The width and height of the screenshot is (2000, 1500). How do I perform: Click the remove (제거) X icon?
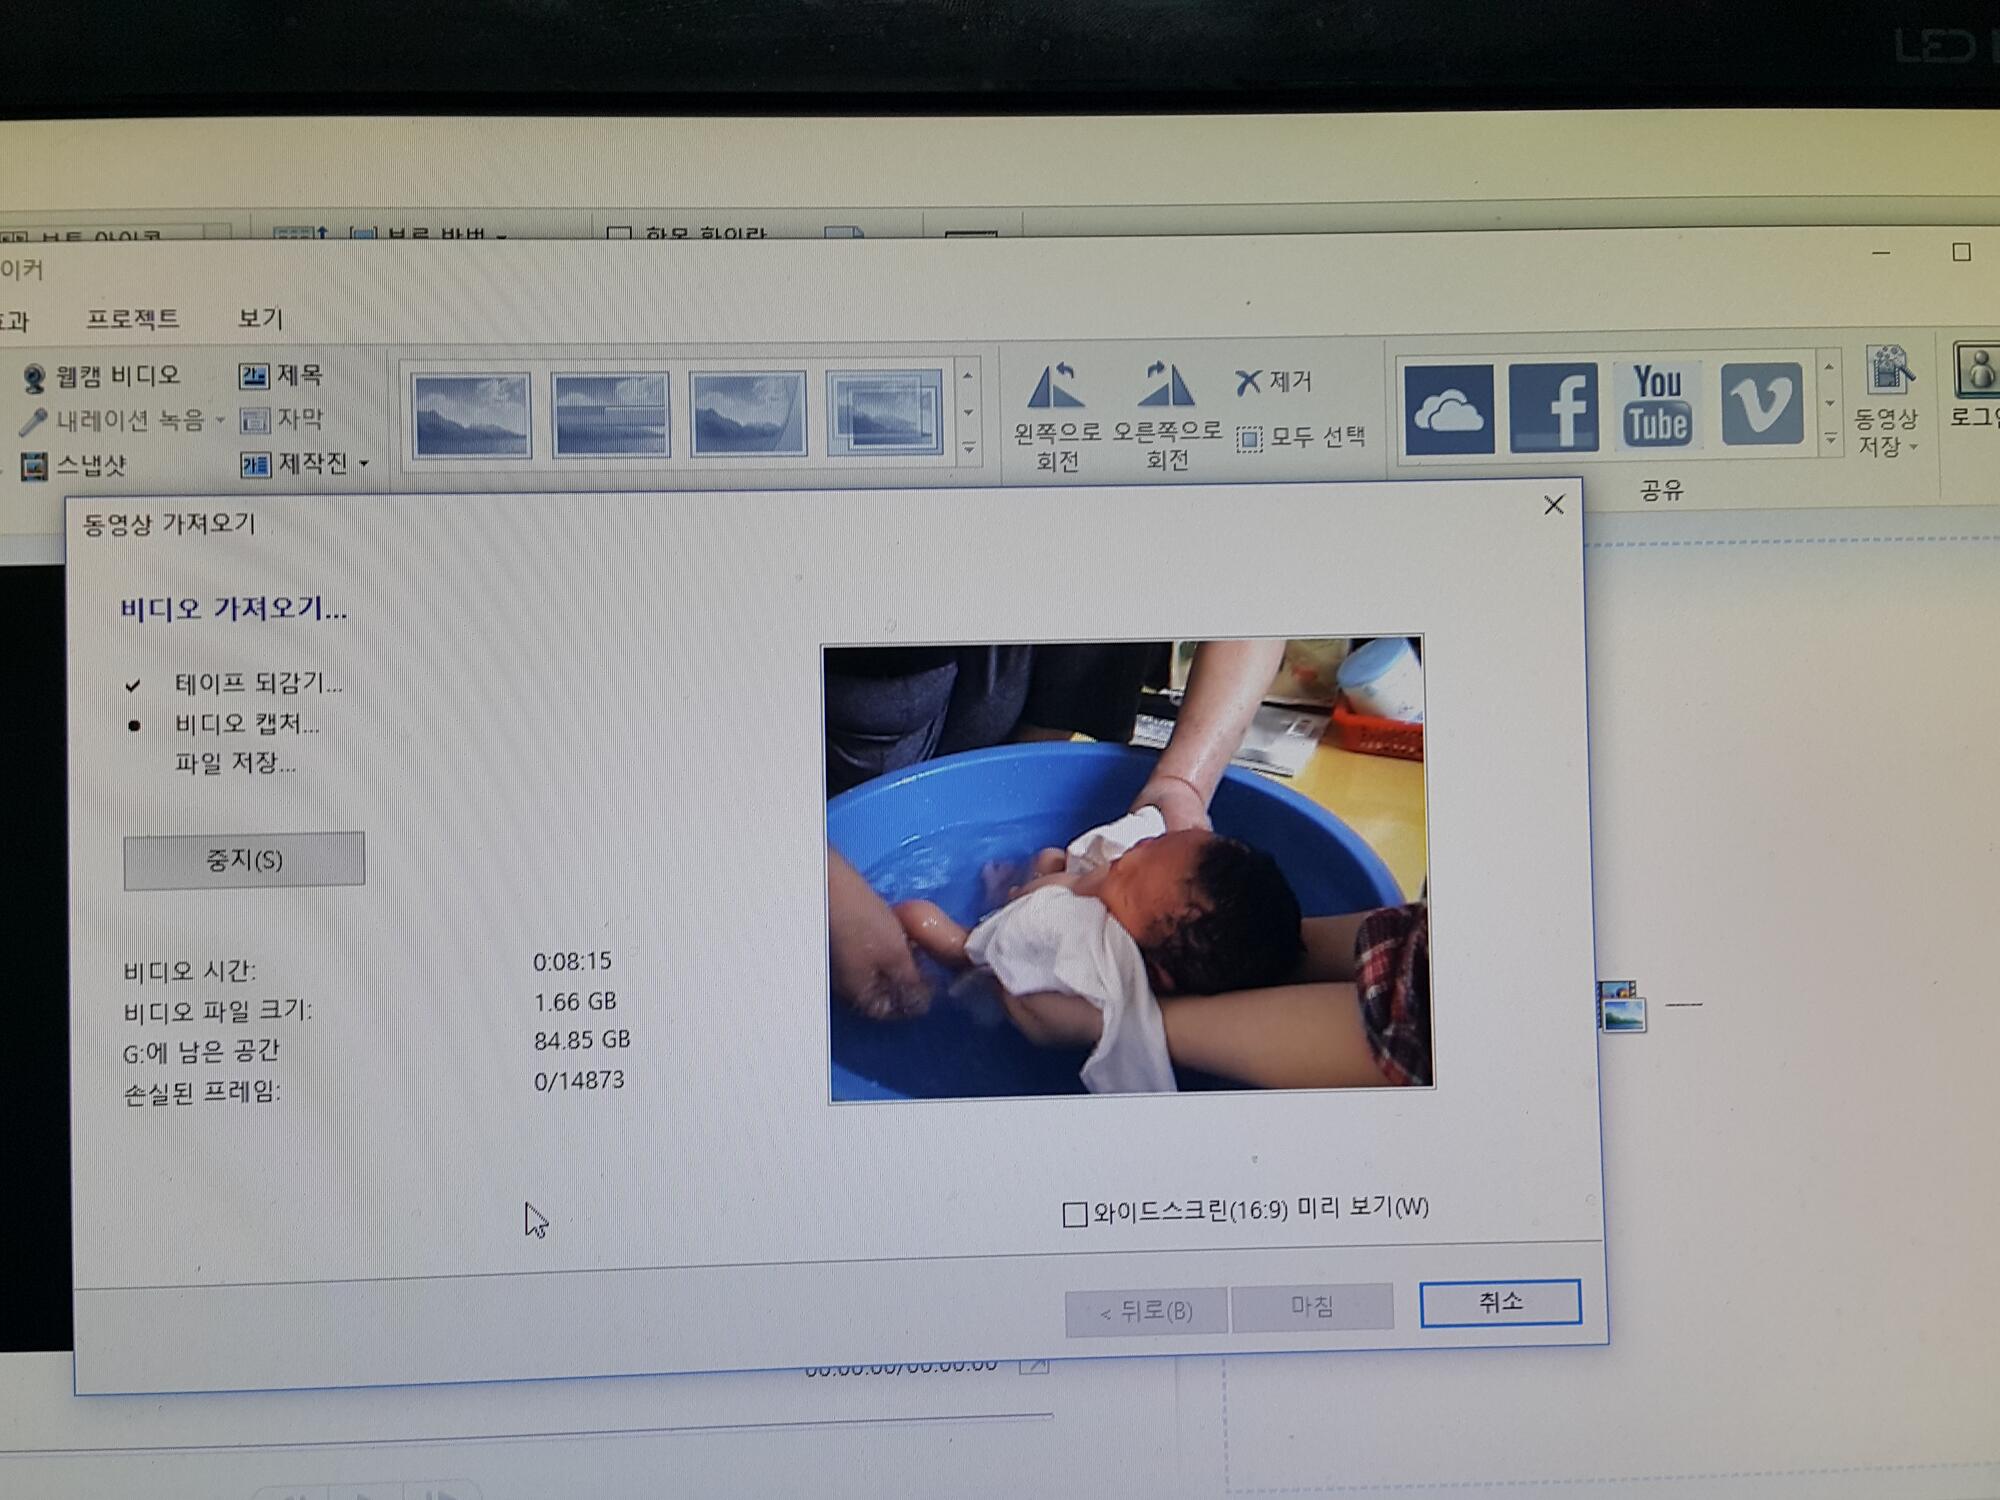pyautogui.click(x=1247, y=382)
